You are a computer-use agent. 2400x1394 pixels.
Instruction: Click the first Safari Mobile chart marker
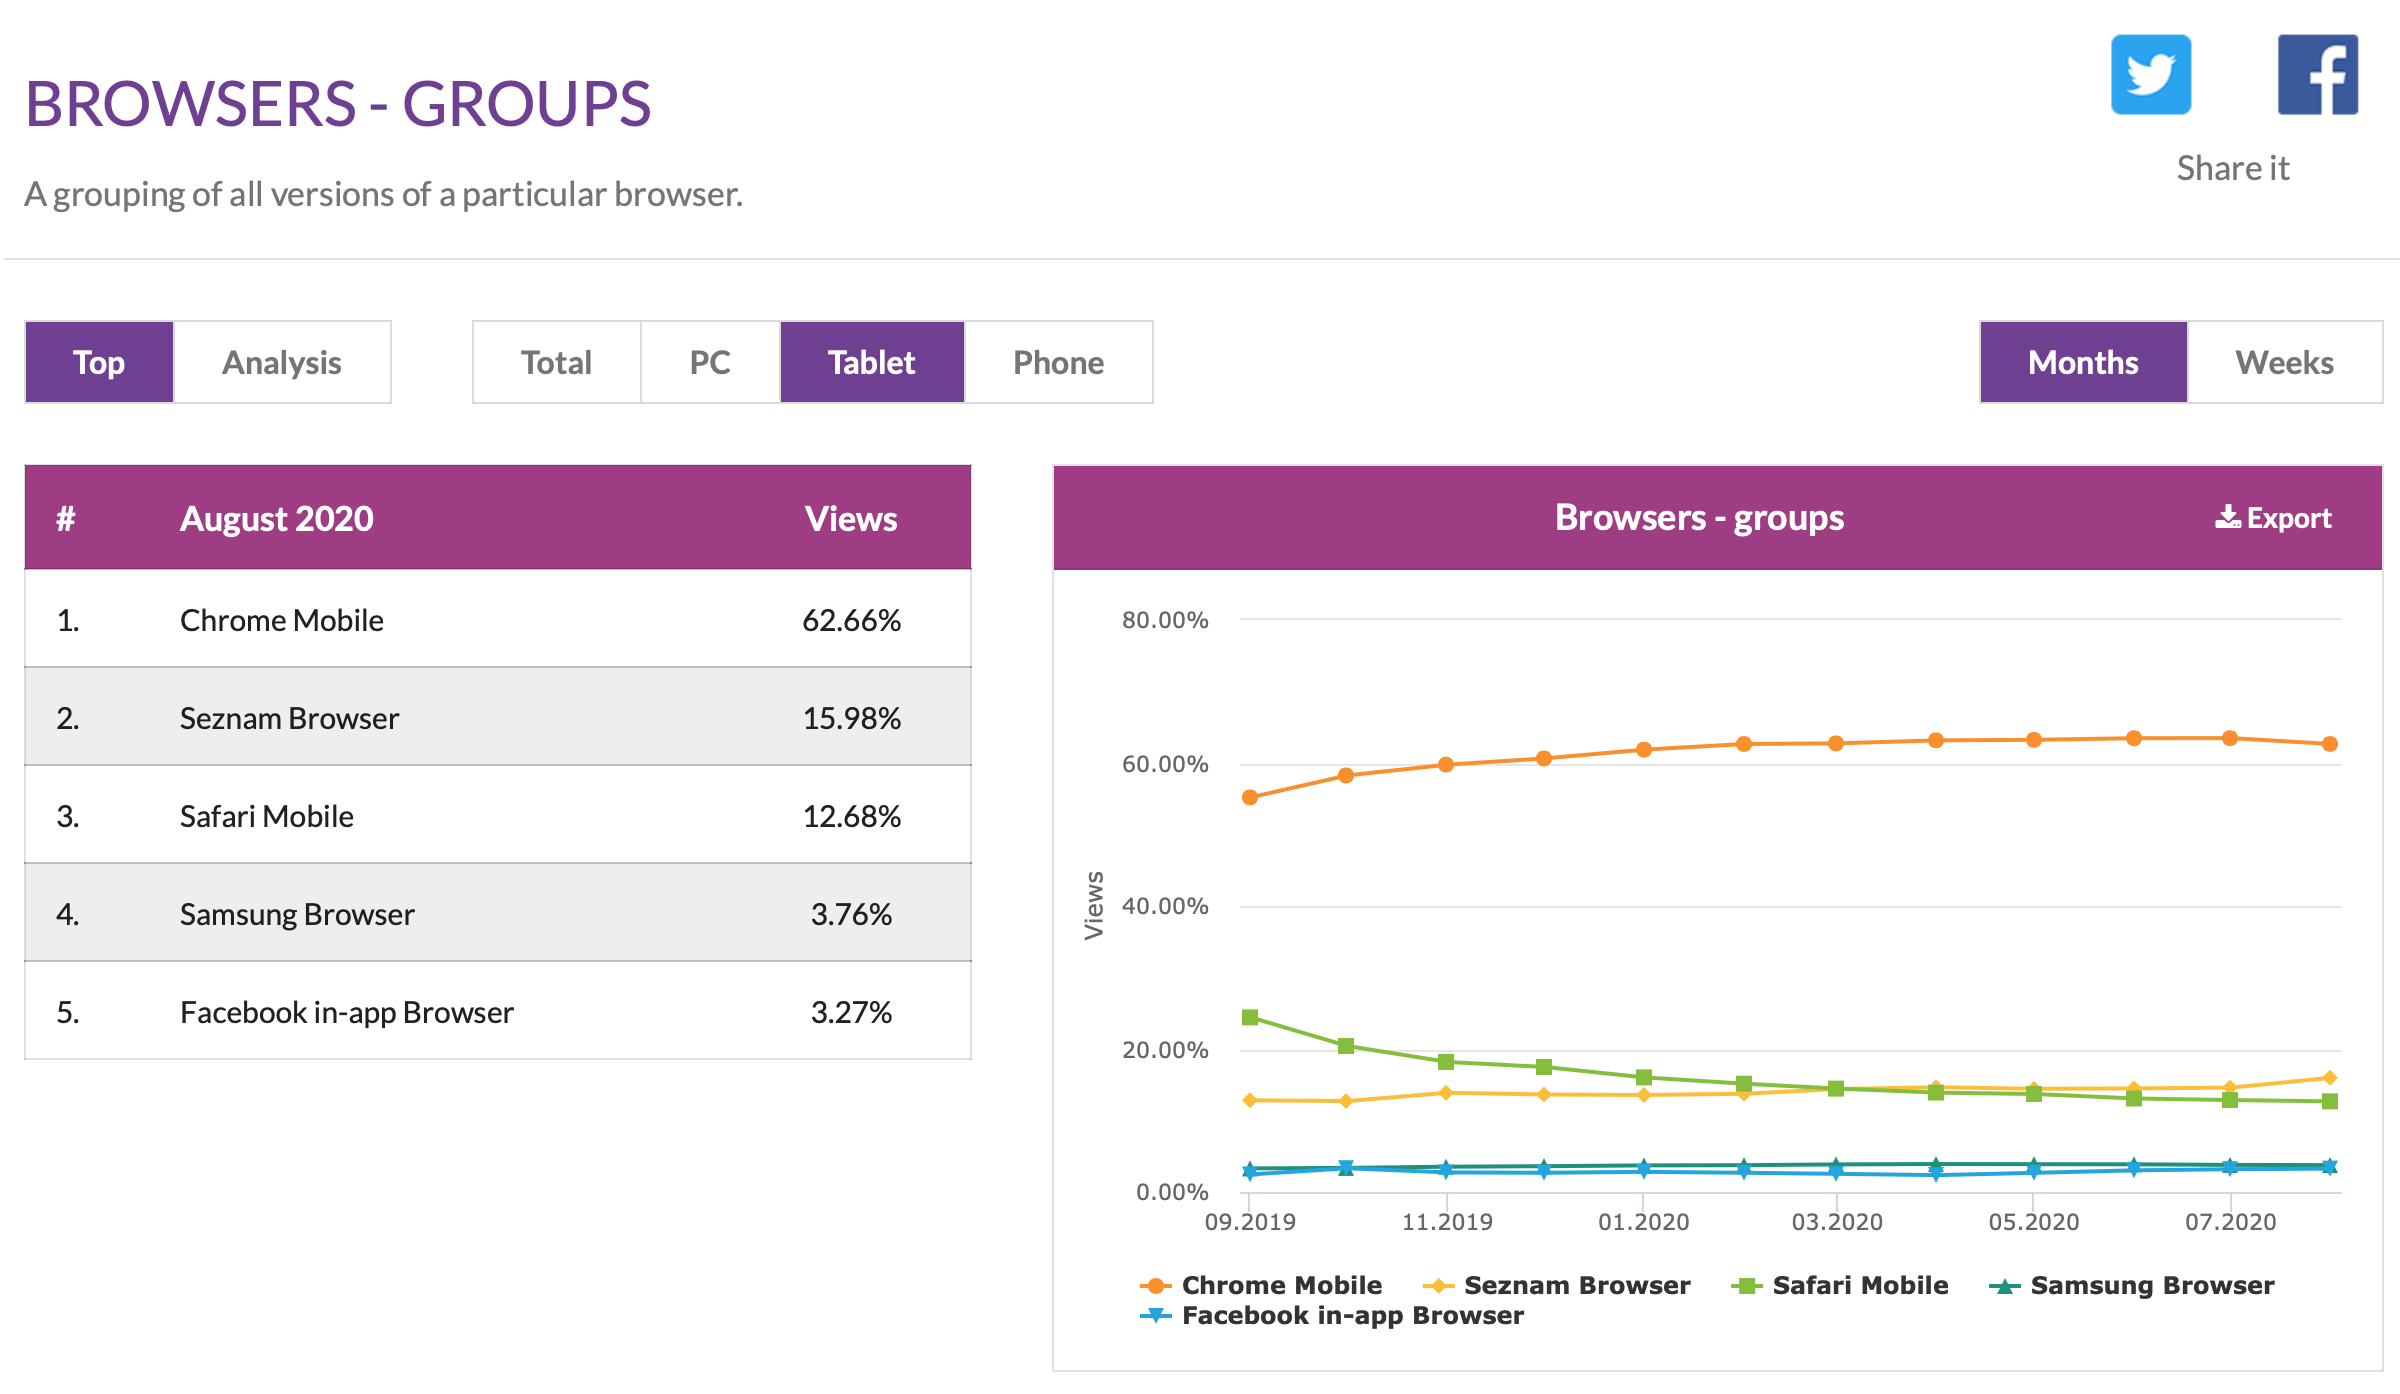(1250, 1017)
